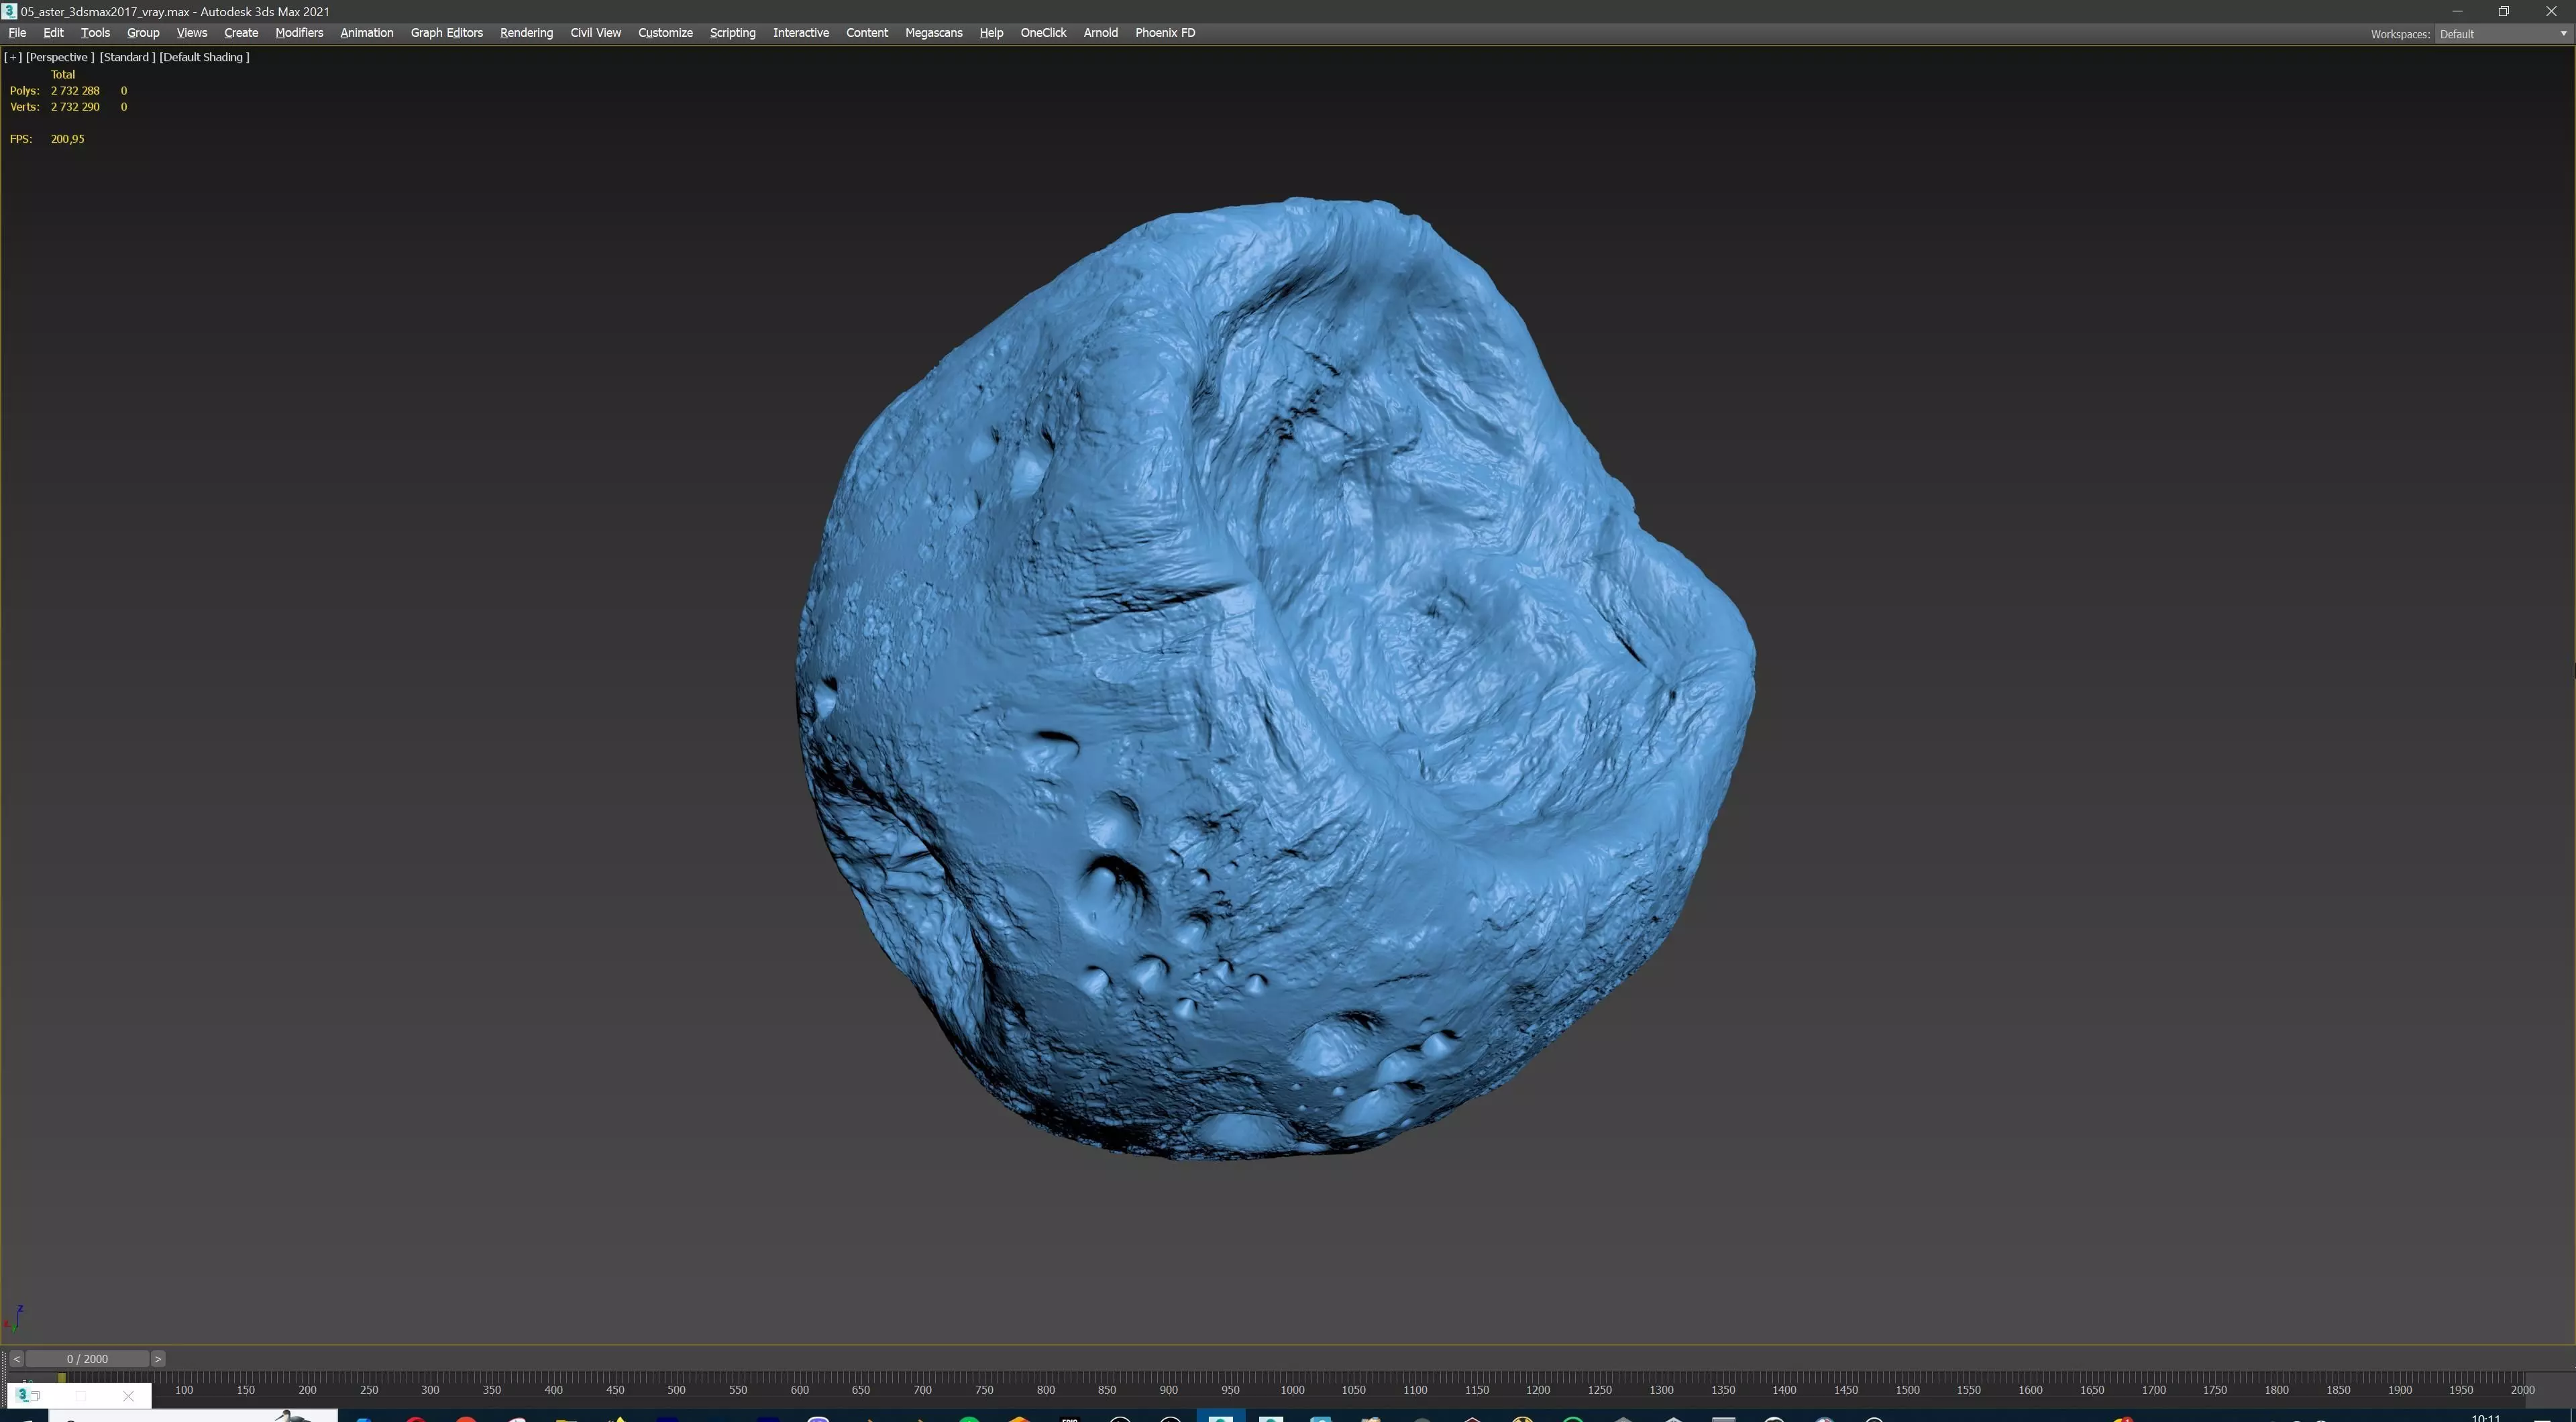
Task: Open the Civil View menu
Action: (x=595, y=33)
